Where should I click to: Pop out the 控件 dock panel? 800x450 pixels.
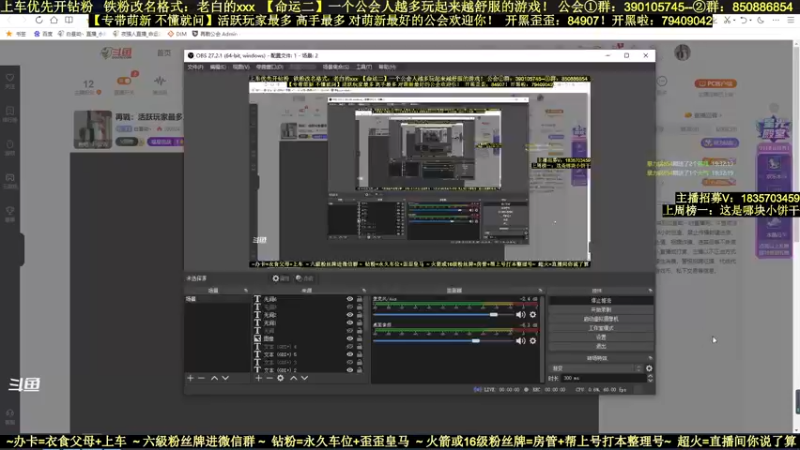(x=650, y=291)
